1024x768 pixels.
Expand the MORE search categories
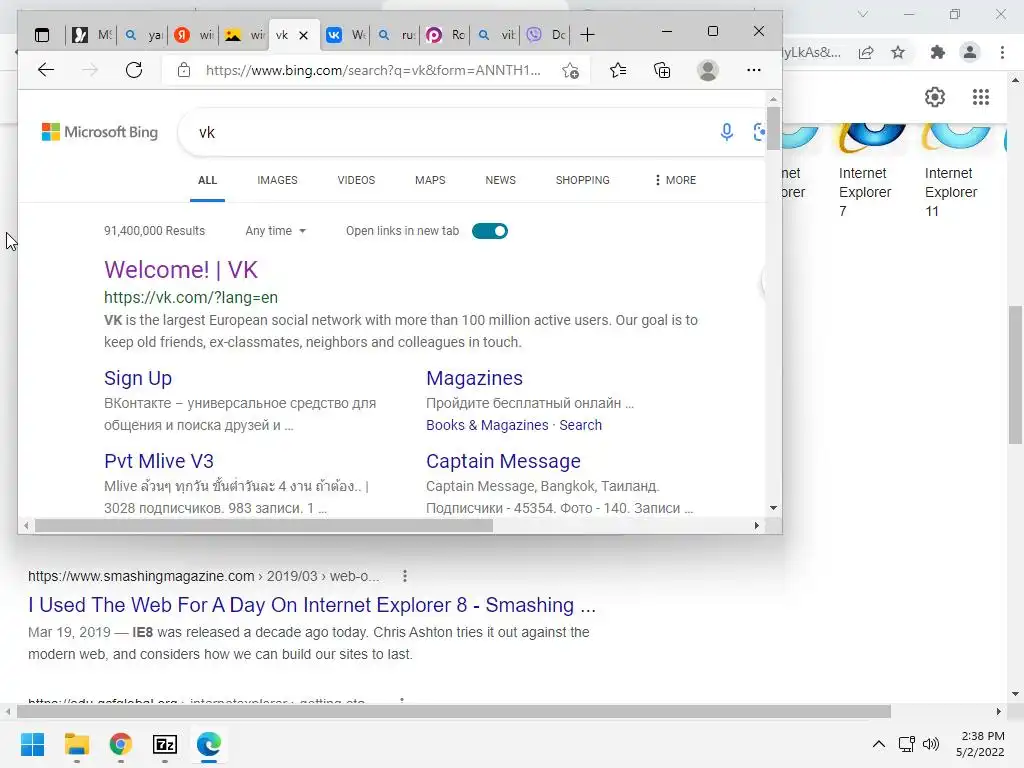(675, 180)
